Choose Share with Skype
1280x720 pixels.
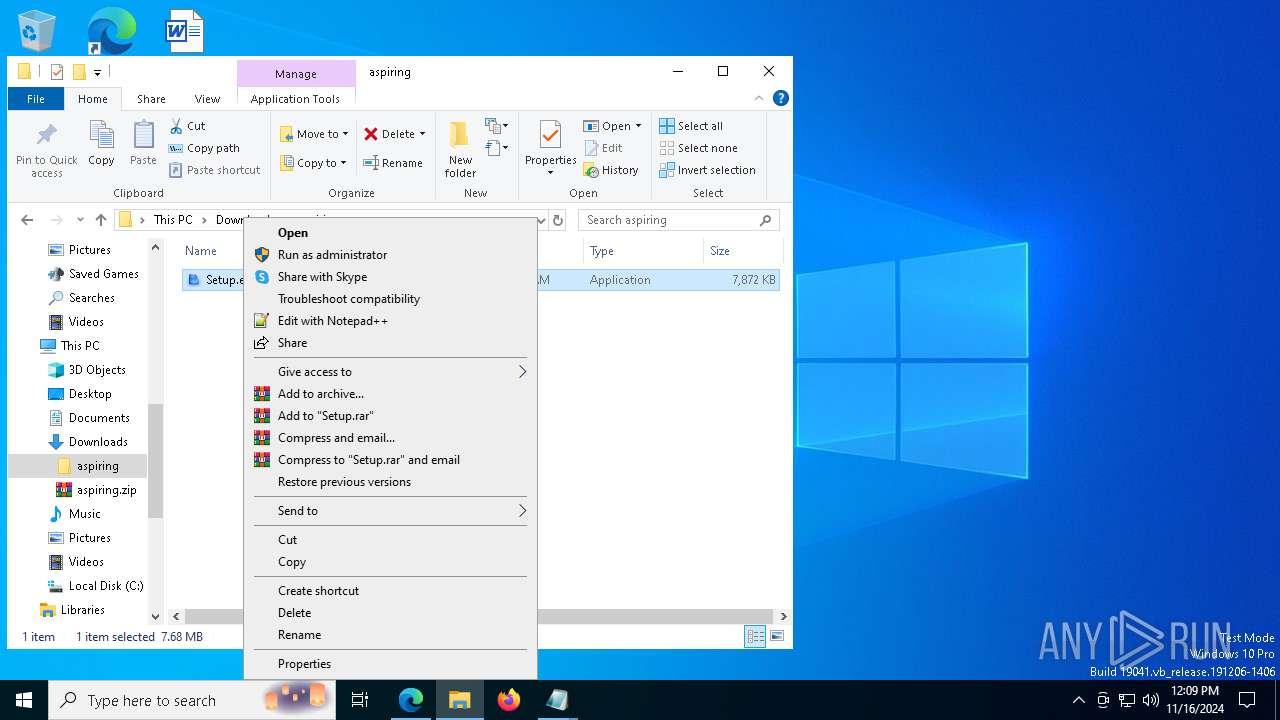[390, 277]
